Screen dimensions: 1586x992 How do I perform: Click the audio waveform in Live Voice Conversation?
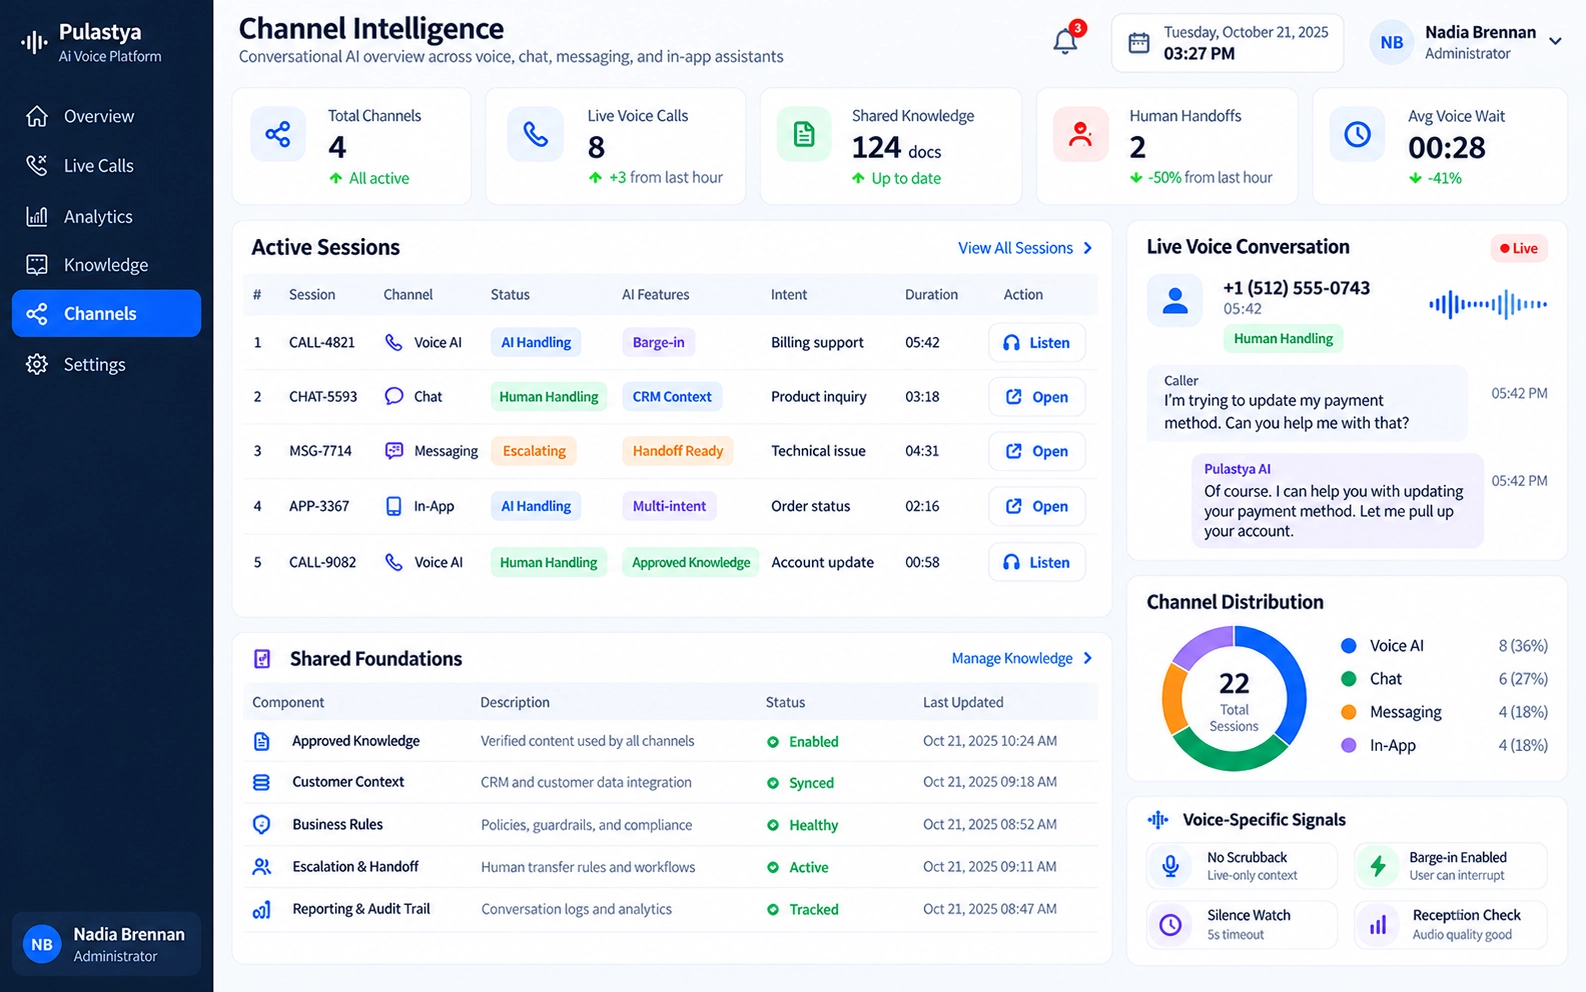pos(1488,304)
